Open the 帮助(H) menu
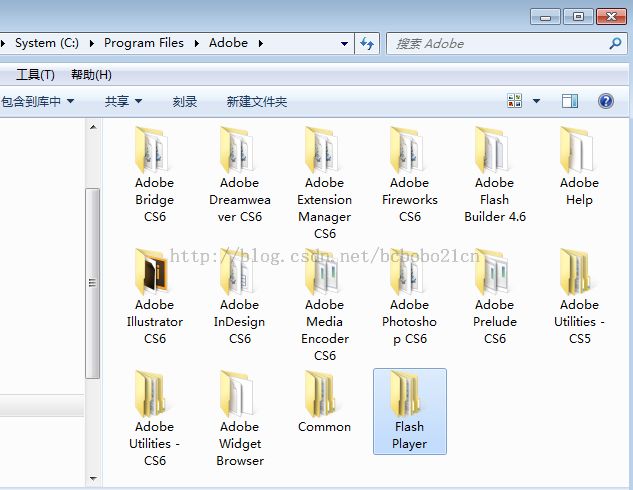 [x=91, y=75]
